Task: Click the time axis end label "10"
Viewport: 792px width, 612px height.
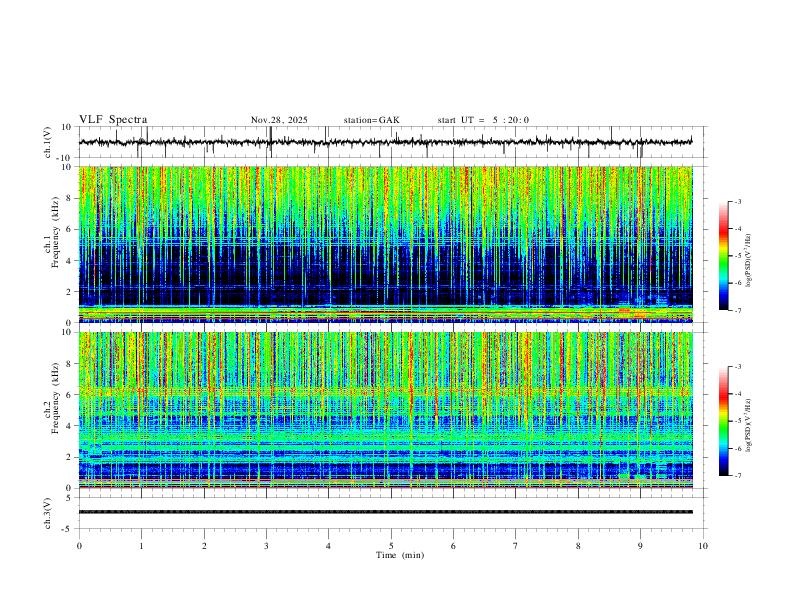Action: tap(703, 546)
